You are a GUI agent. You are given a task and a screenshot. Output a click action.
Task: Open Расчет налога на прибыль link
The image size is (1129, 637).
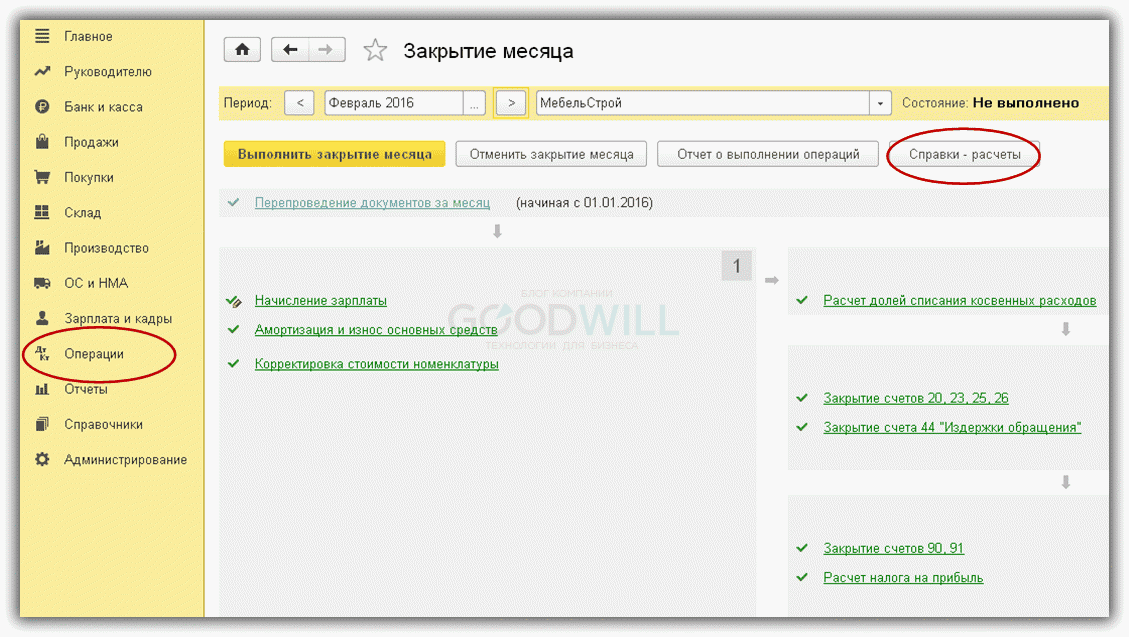(903, 578)
